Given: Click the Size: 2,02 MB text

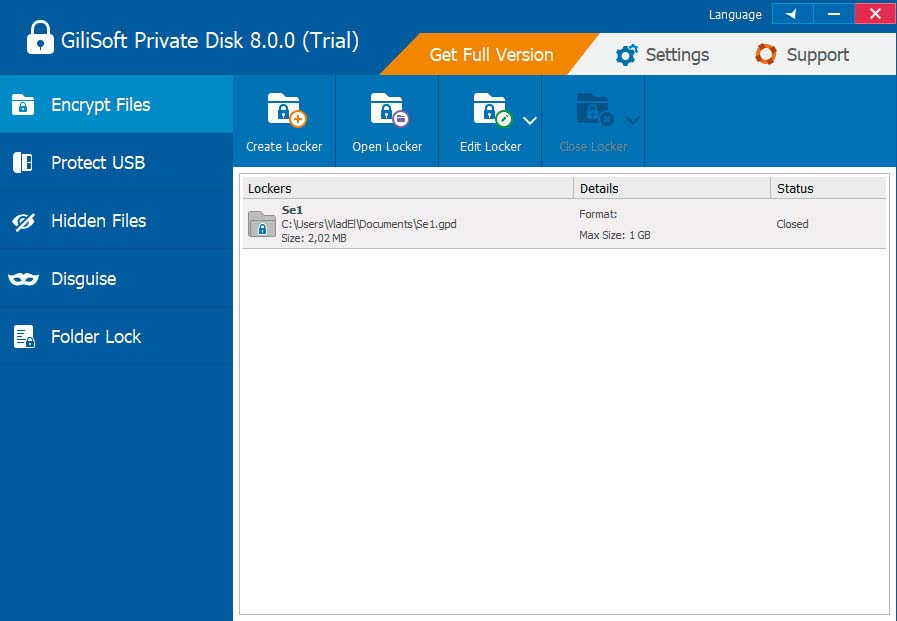Looking at the screenshot, I should tap(314, 238).
